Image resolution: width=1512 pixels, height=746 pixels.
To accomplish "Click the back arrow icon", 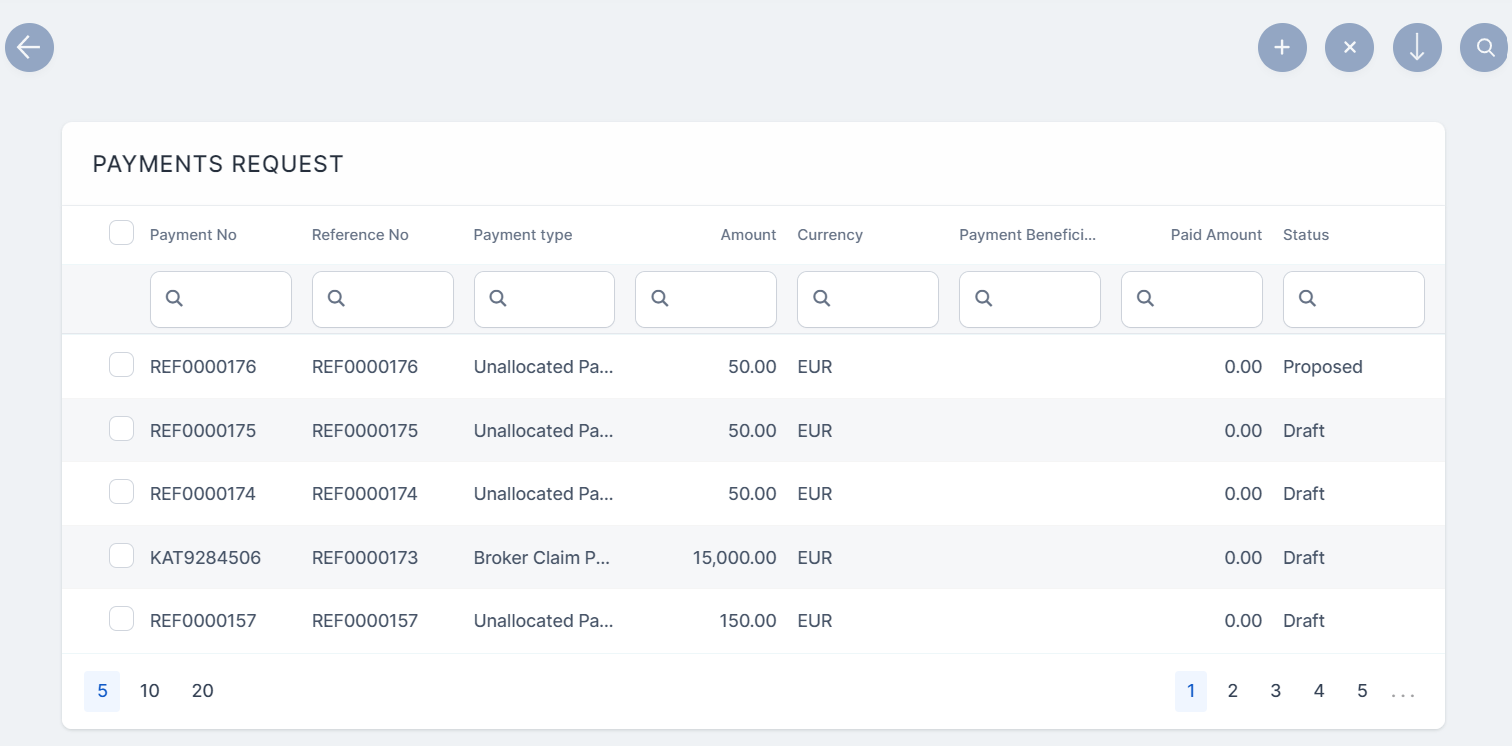I will pyautogui.click(x=29, y=48).
